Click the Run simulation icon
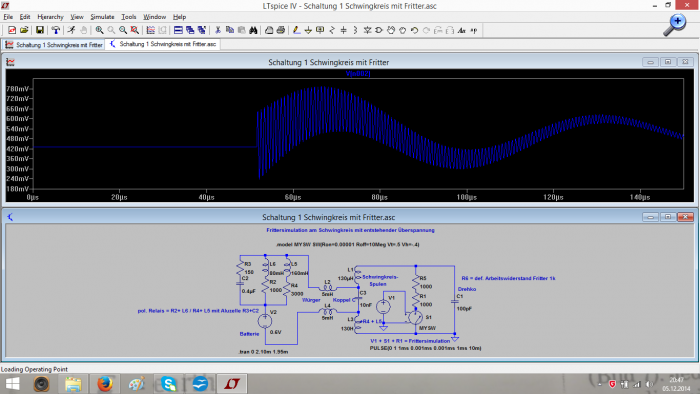 (71, 30)
